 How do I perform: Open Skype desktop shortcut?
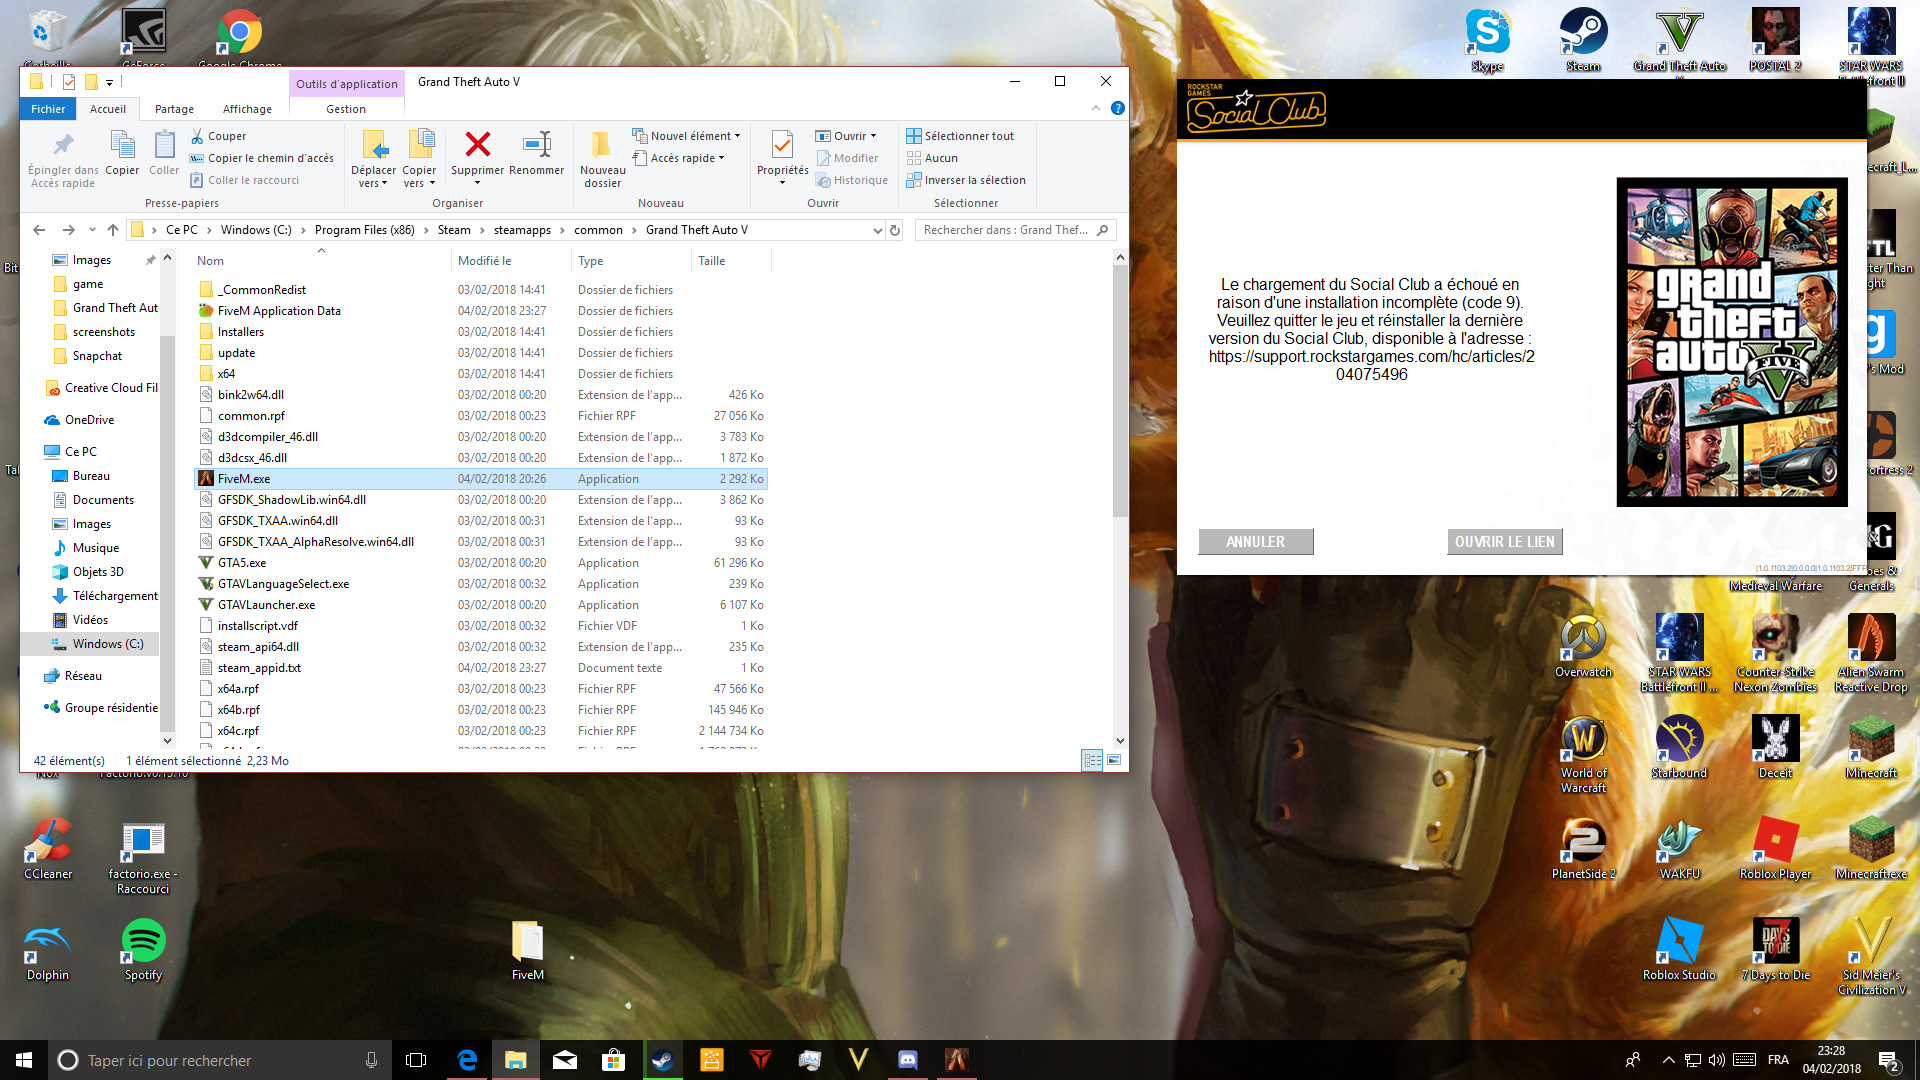click(1487, 40)
